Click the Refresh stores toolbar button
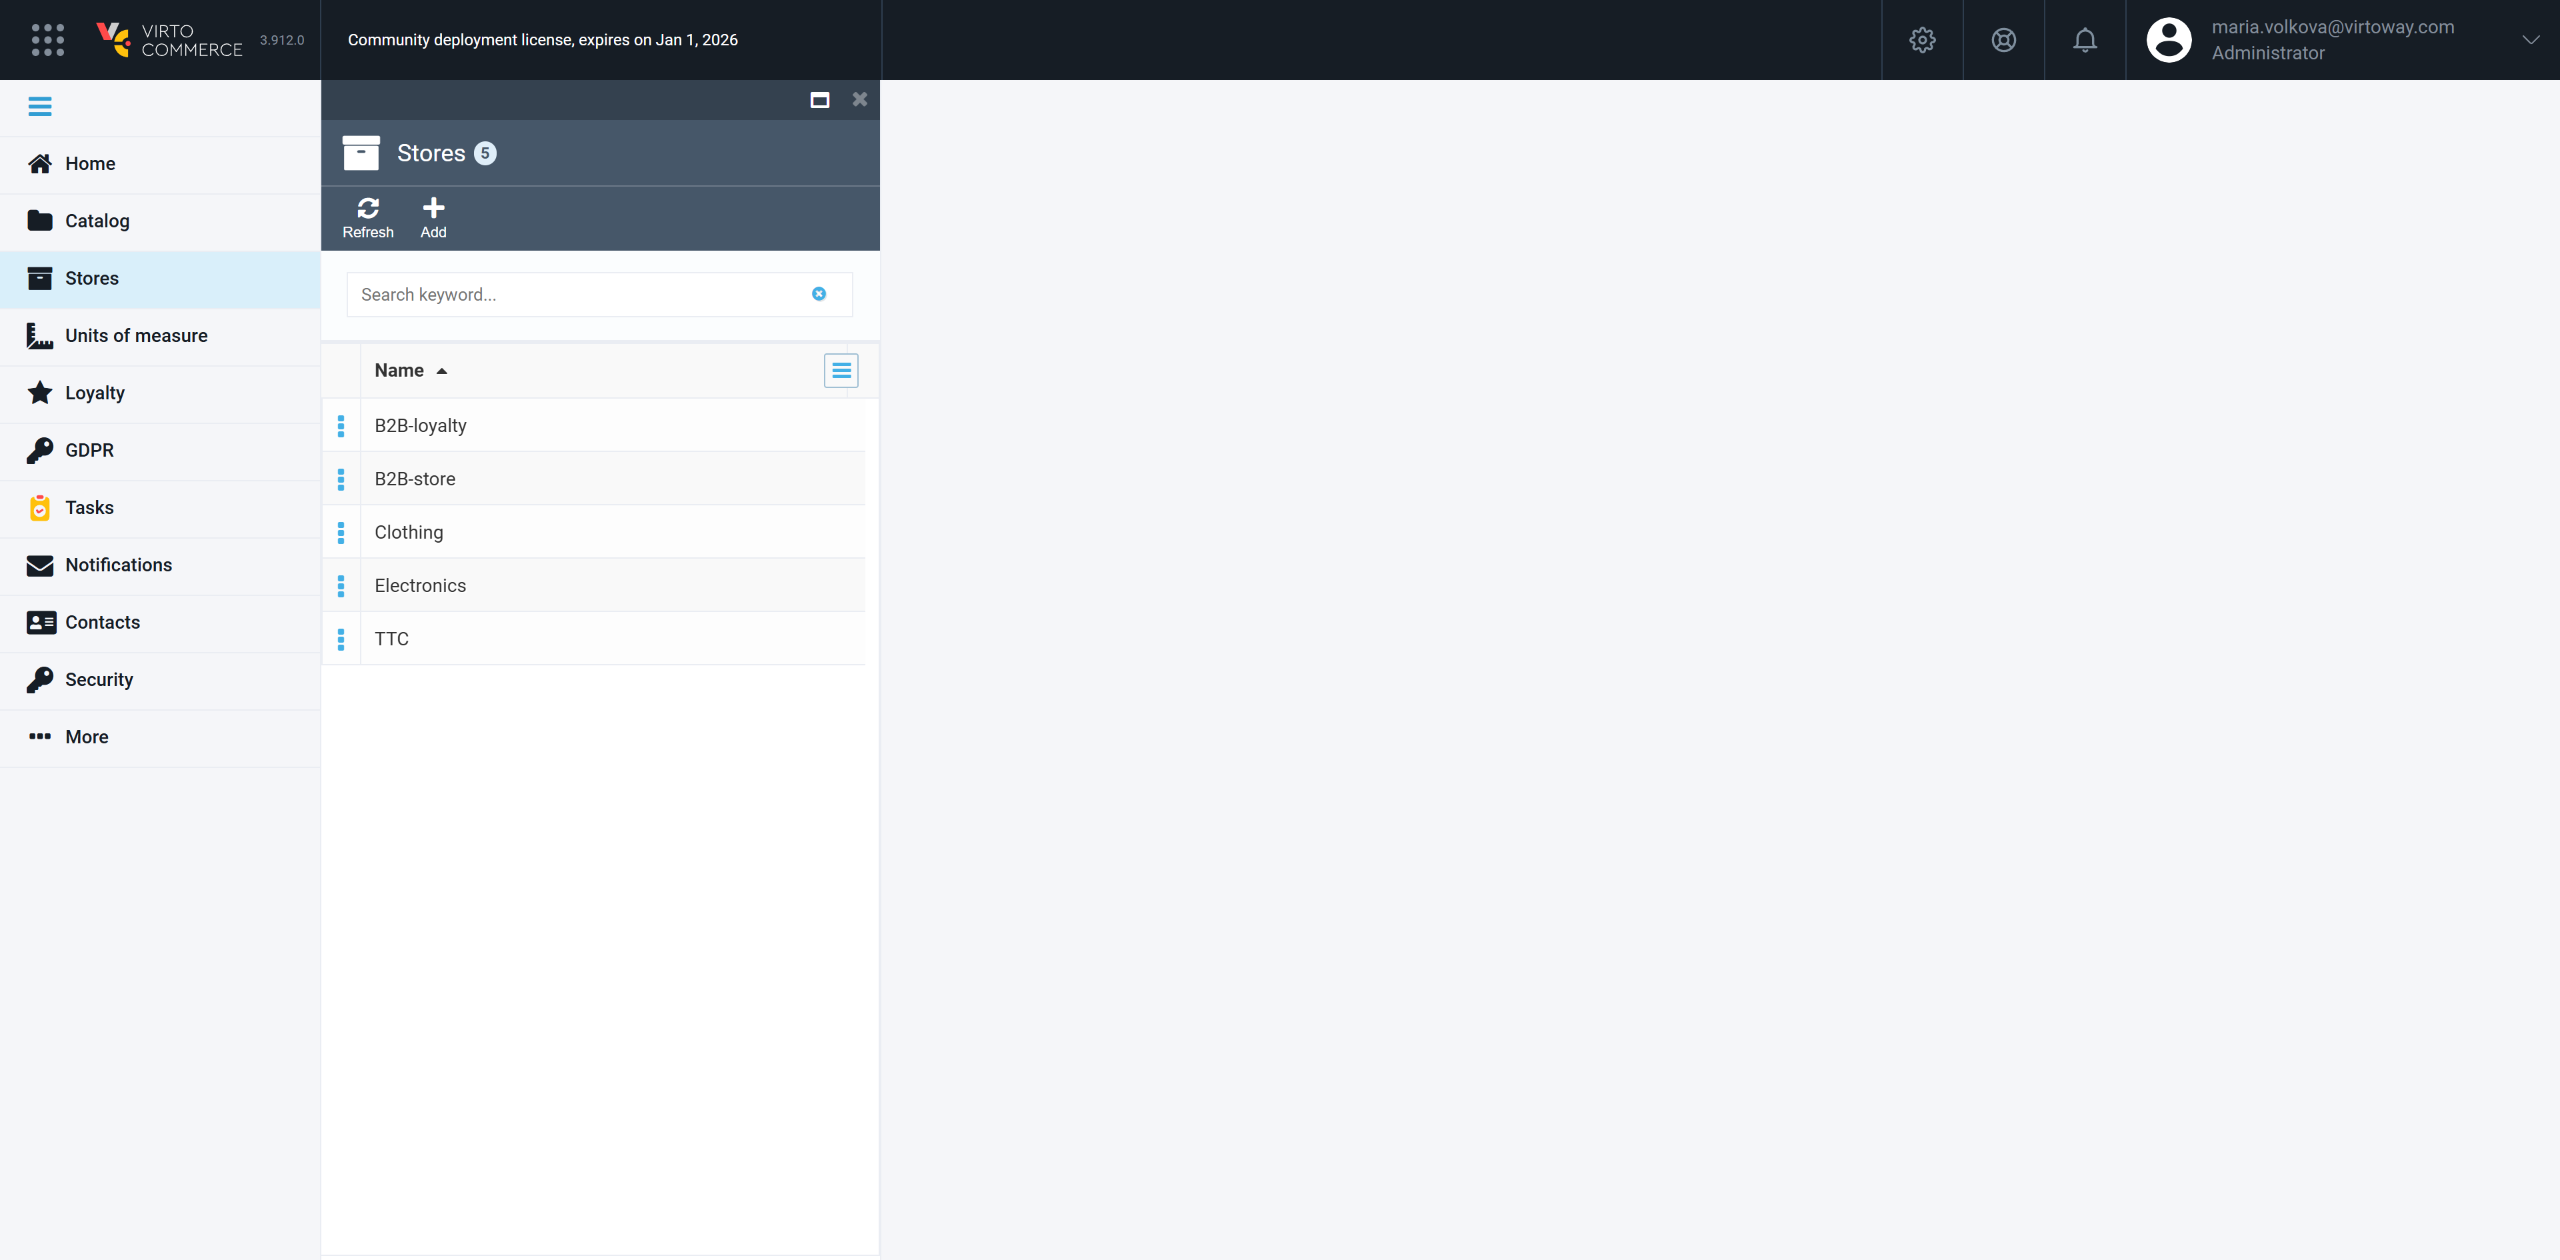 point(368,217)
